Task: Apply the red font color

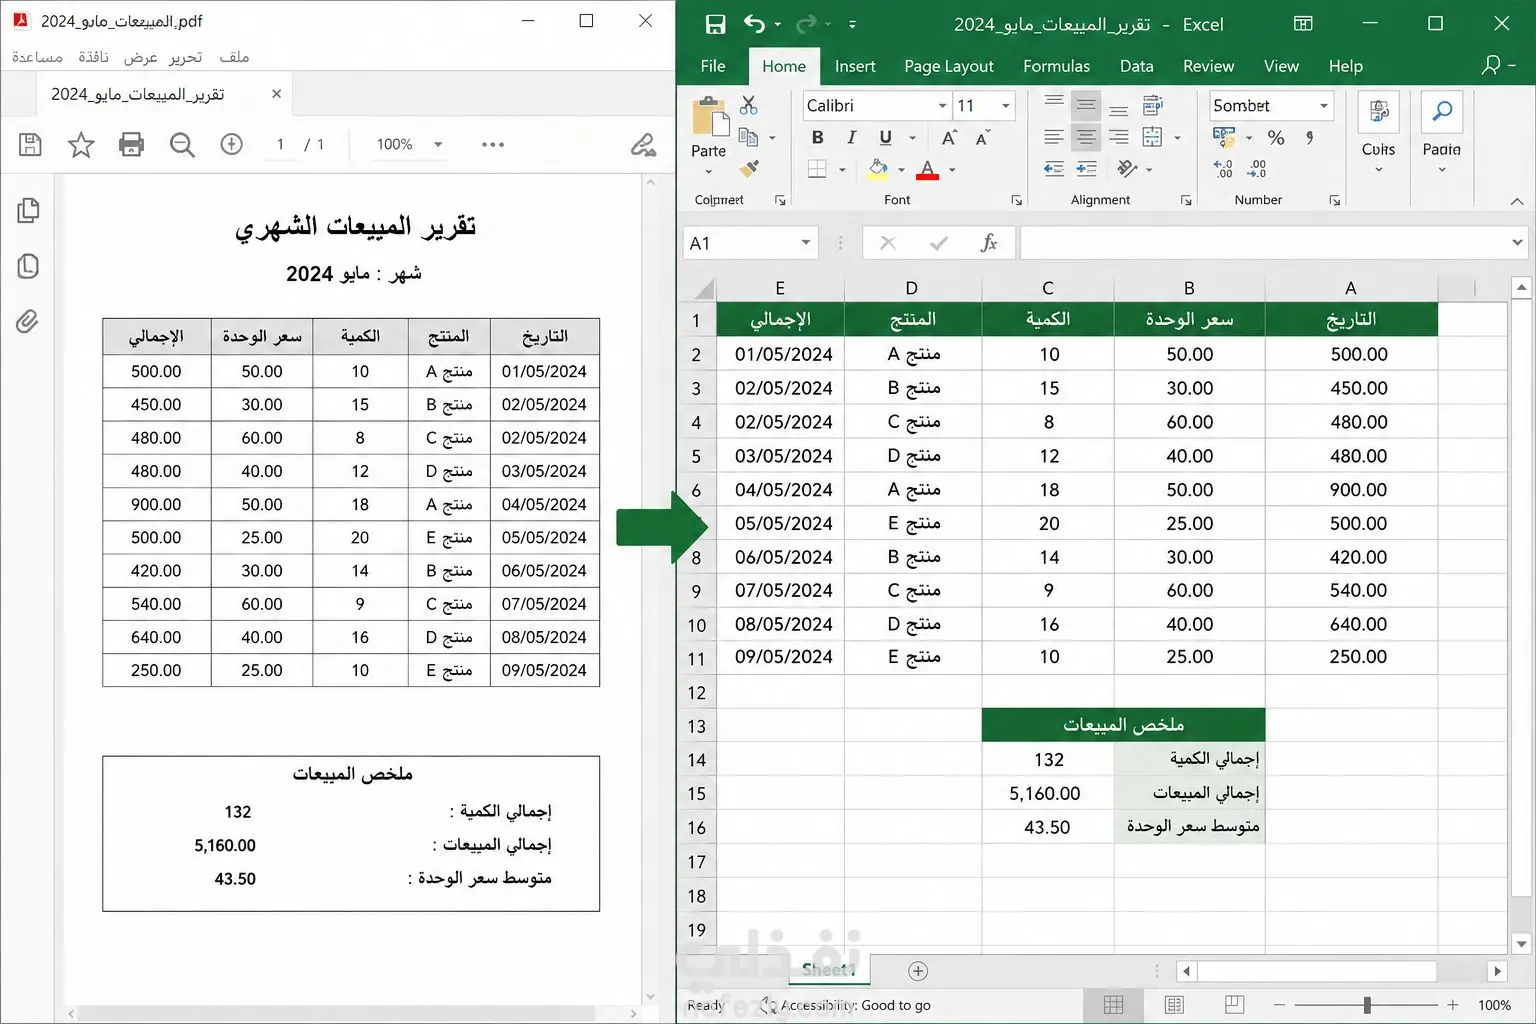Action: (928, 169)
